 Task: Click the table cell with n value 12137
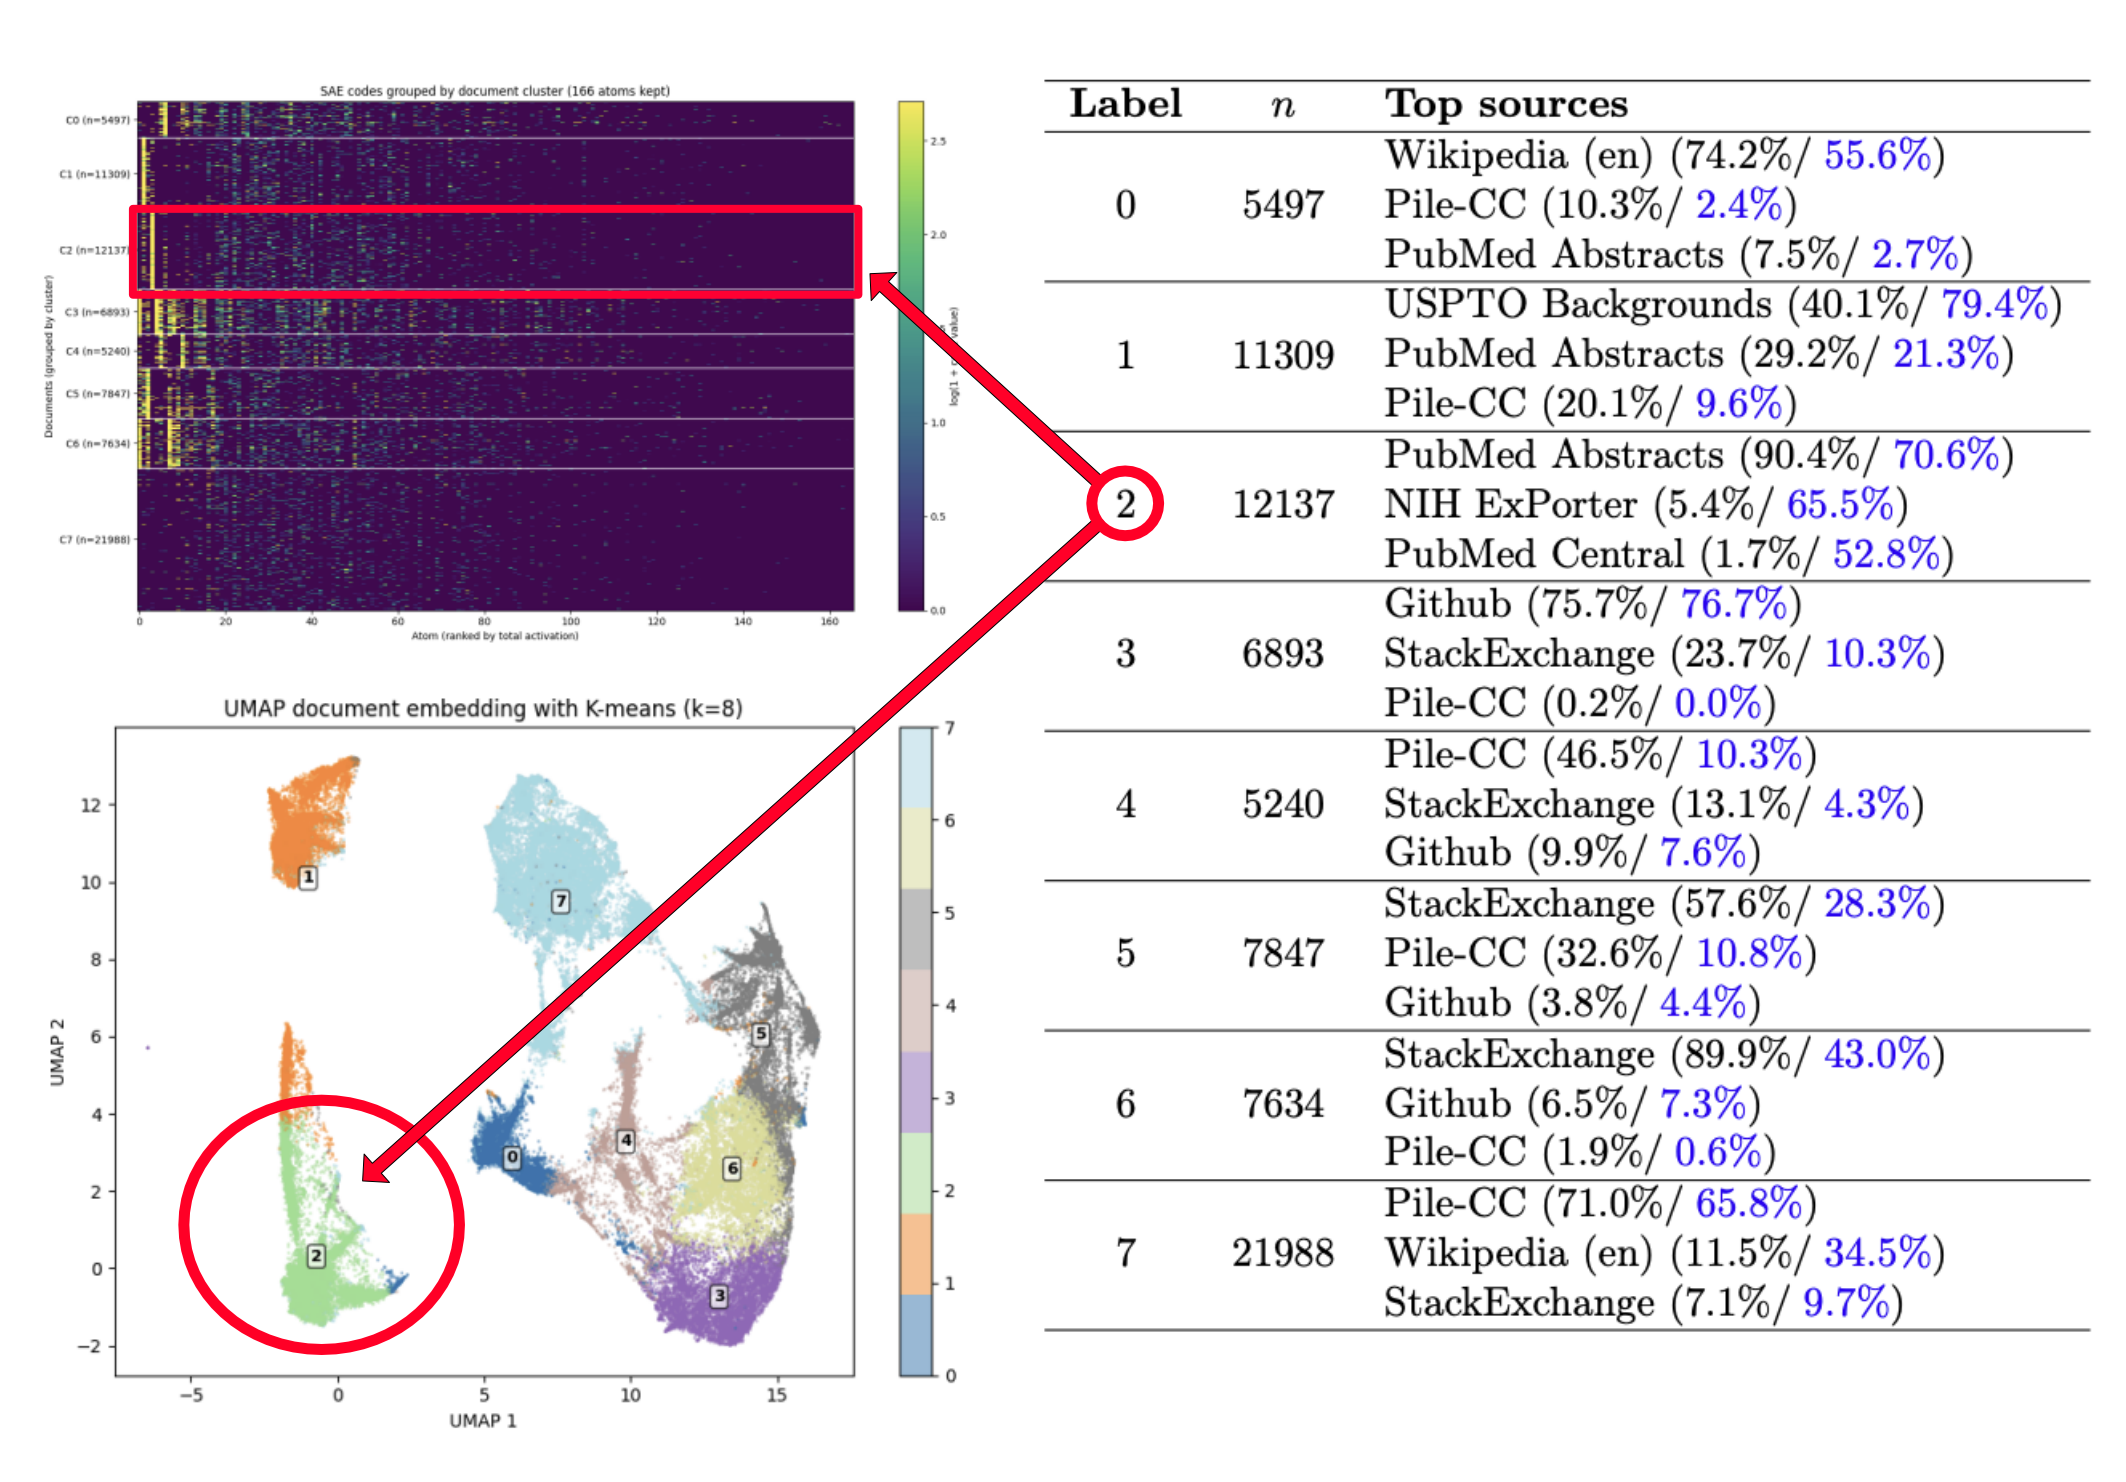click(x=1283, y=504)
